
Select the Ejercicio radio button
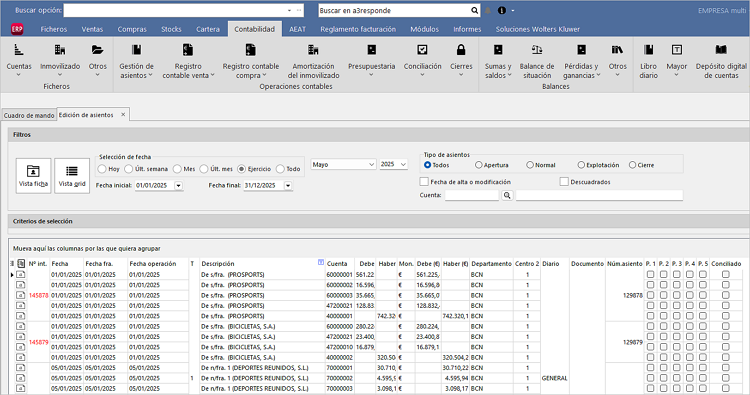coord(242,169)
